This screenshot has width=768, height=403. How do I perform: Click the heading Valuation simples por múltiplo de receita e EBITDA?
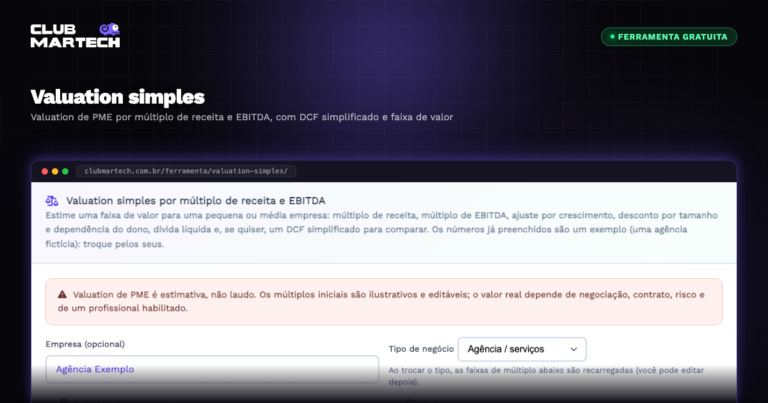click(x=195, y=200)
